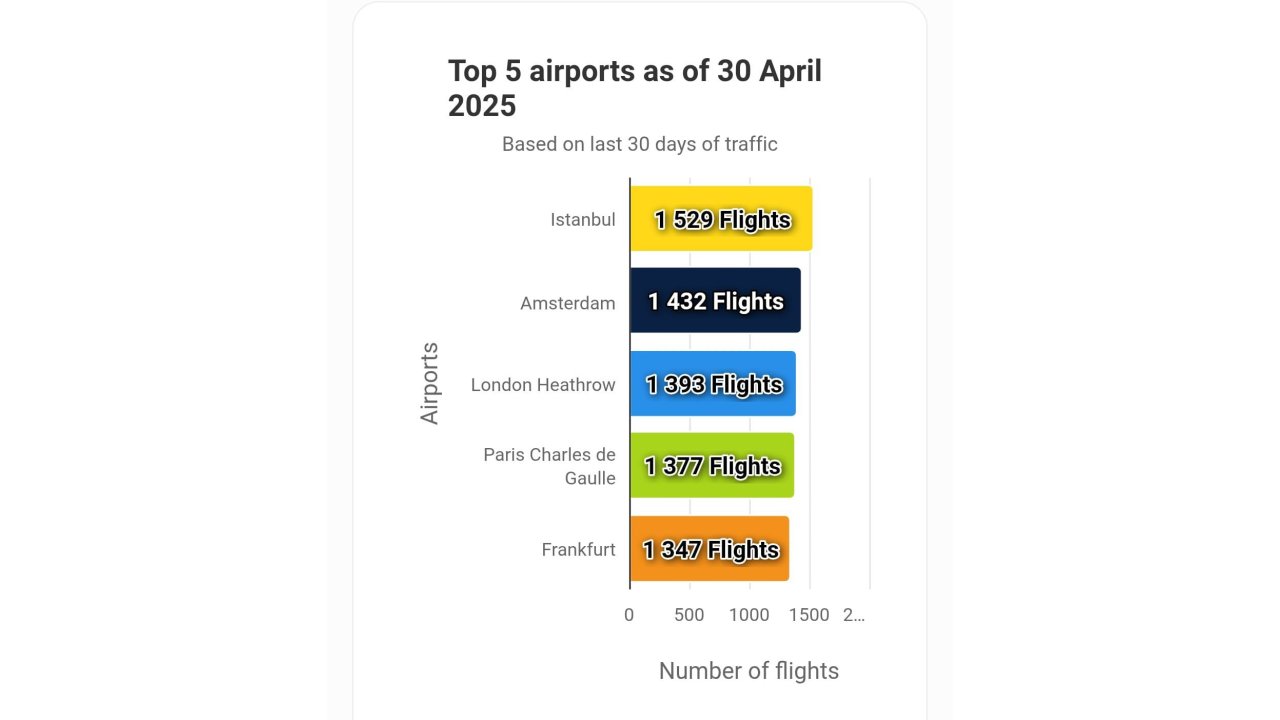Click the '1 347 Flights' data label
The width and height of the screenshot is (1280, 720).
point(711,550)
